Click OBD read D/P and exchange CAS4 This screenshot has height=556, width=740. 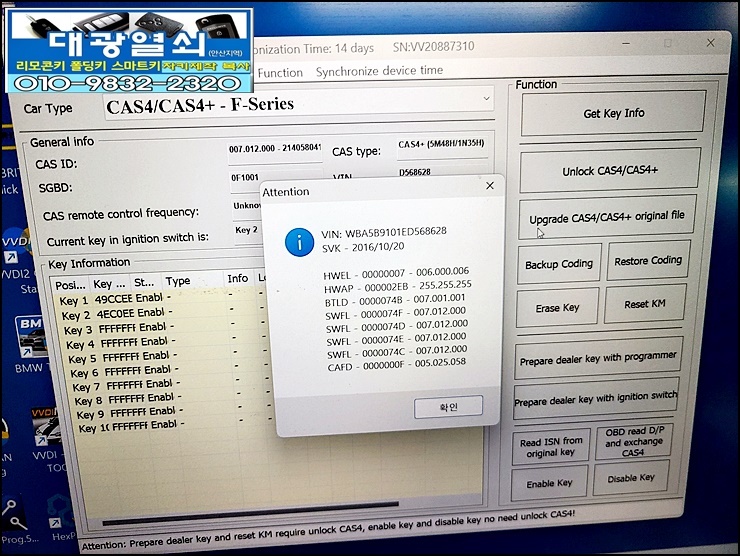634,442
